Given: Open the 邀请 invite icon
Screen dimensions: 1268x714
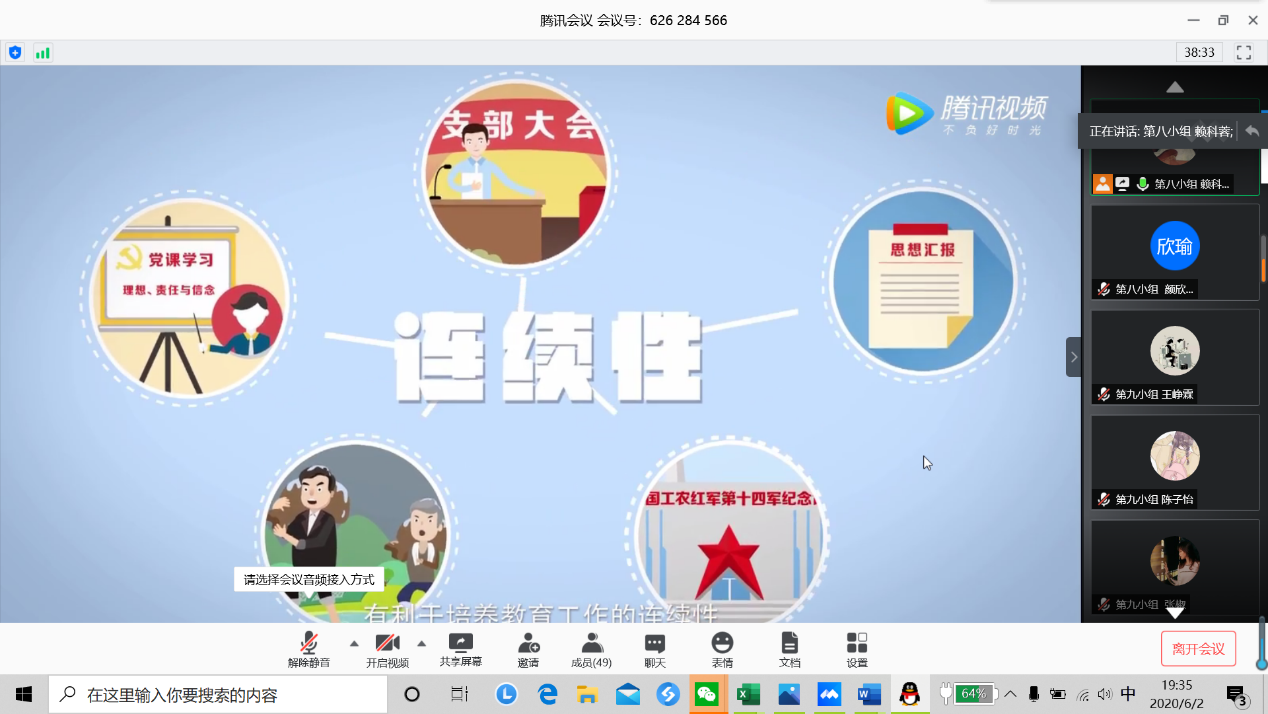Looking at the screenshot, I should (528, 648).
